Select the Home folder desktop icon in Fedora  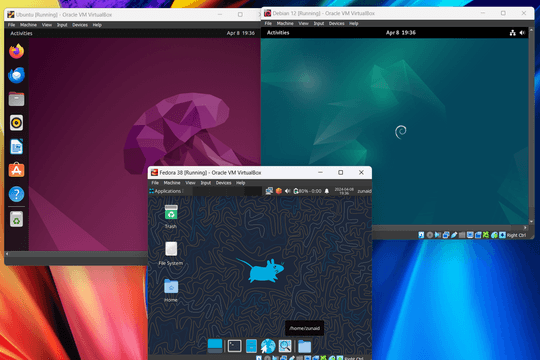click(x=171, y=290)
